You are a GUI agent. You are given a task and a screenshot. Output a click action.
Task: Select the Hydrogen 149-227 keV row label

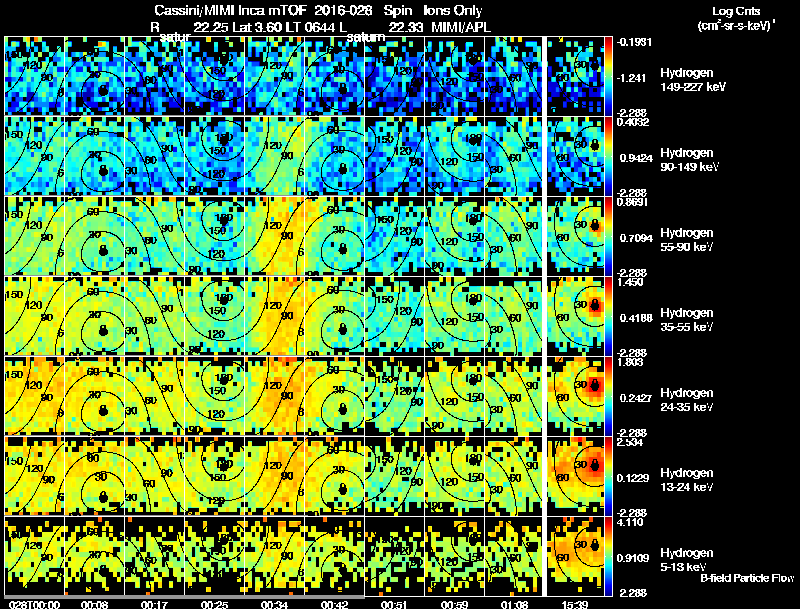pyautogui.click(x=693, y=80)
